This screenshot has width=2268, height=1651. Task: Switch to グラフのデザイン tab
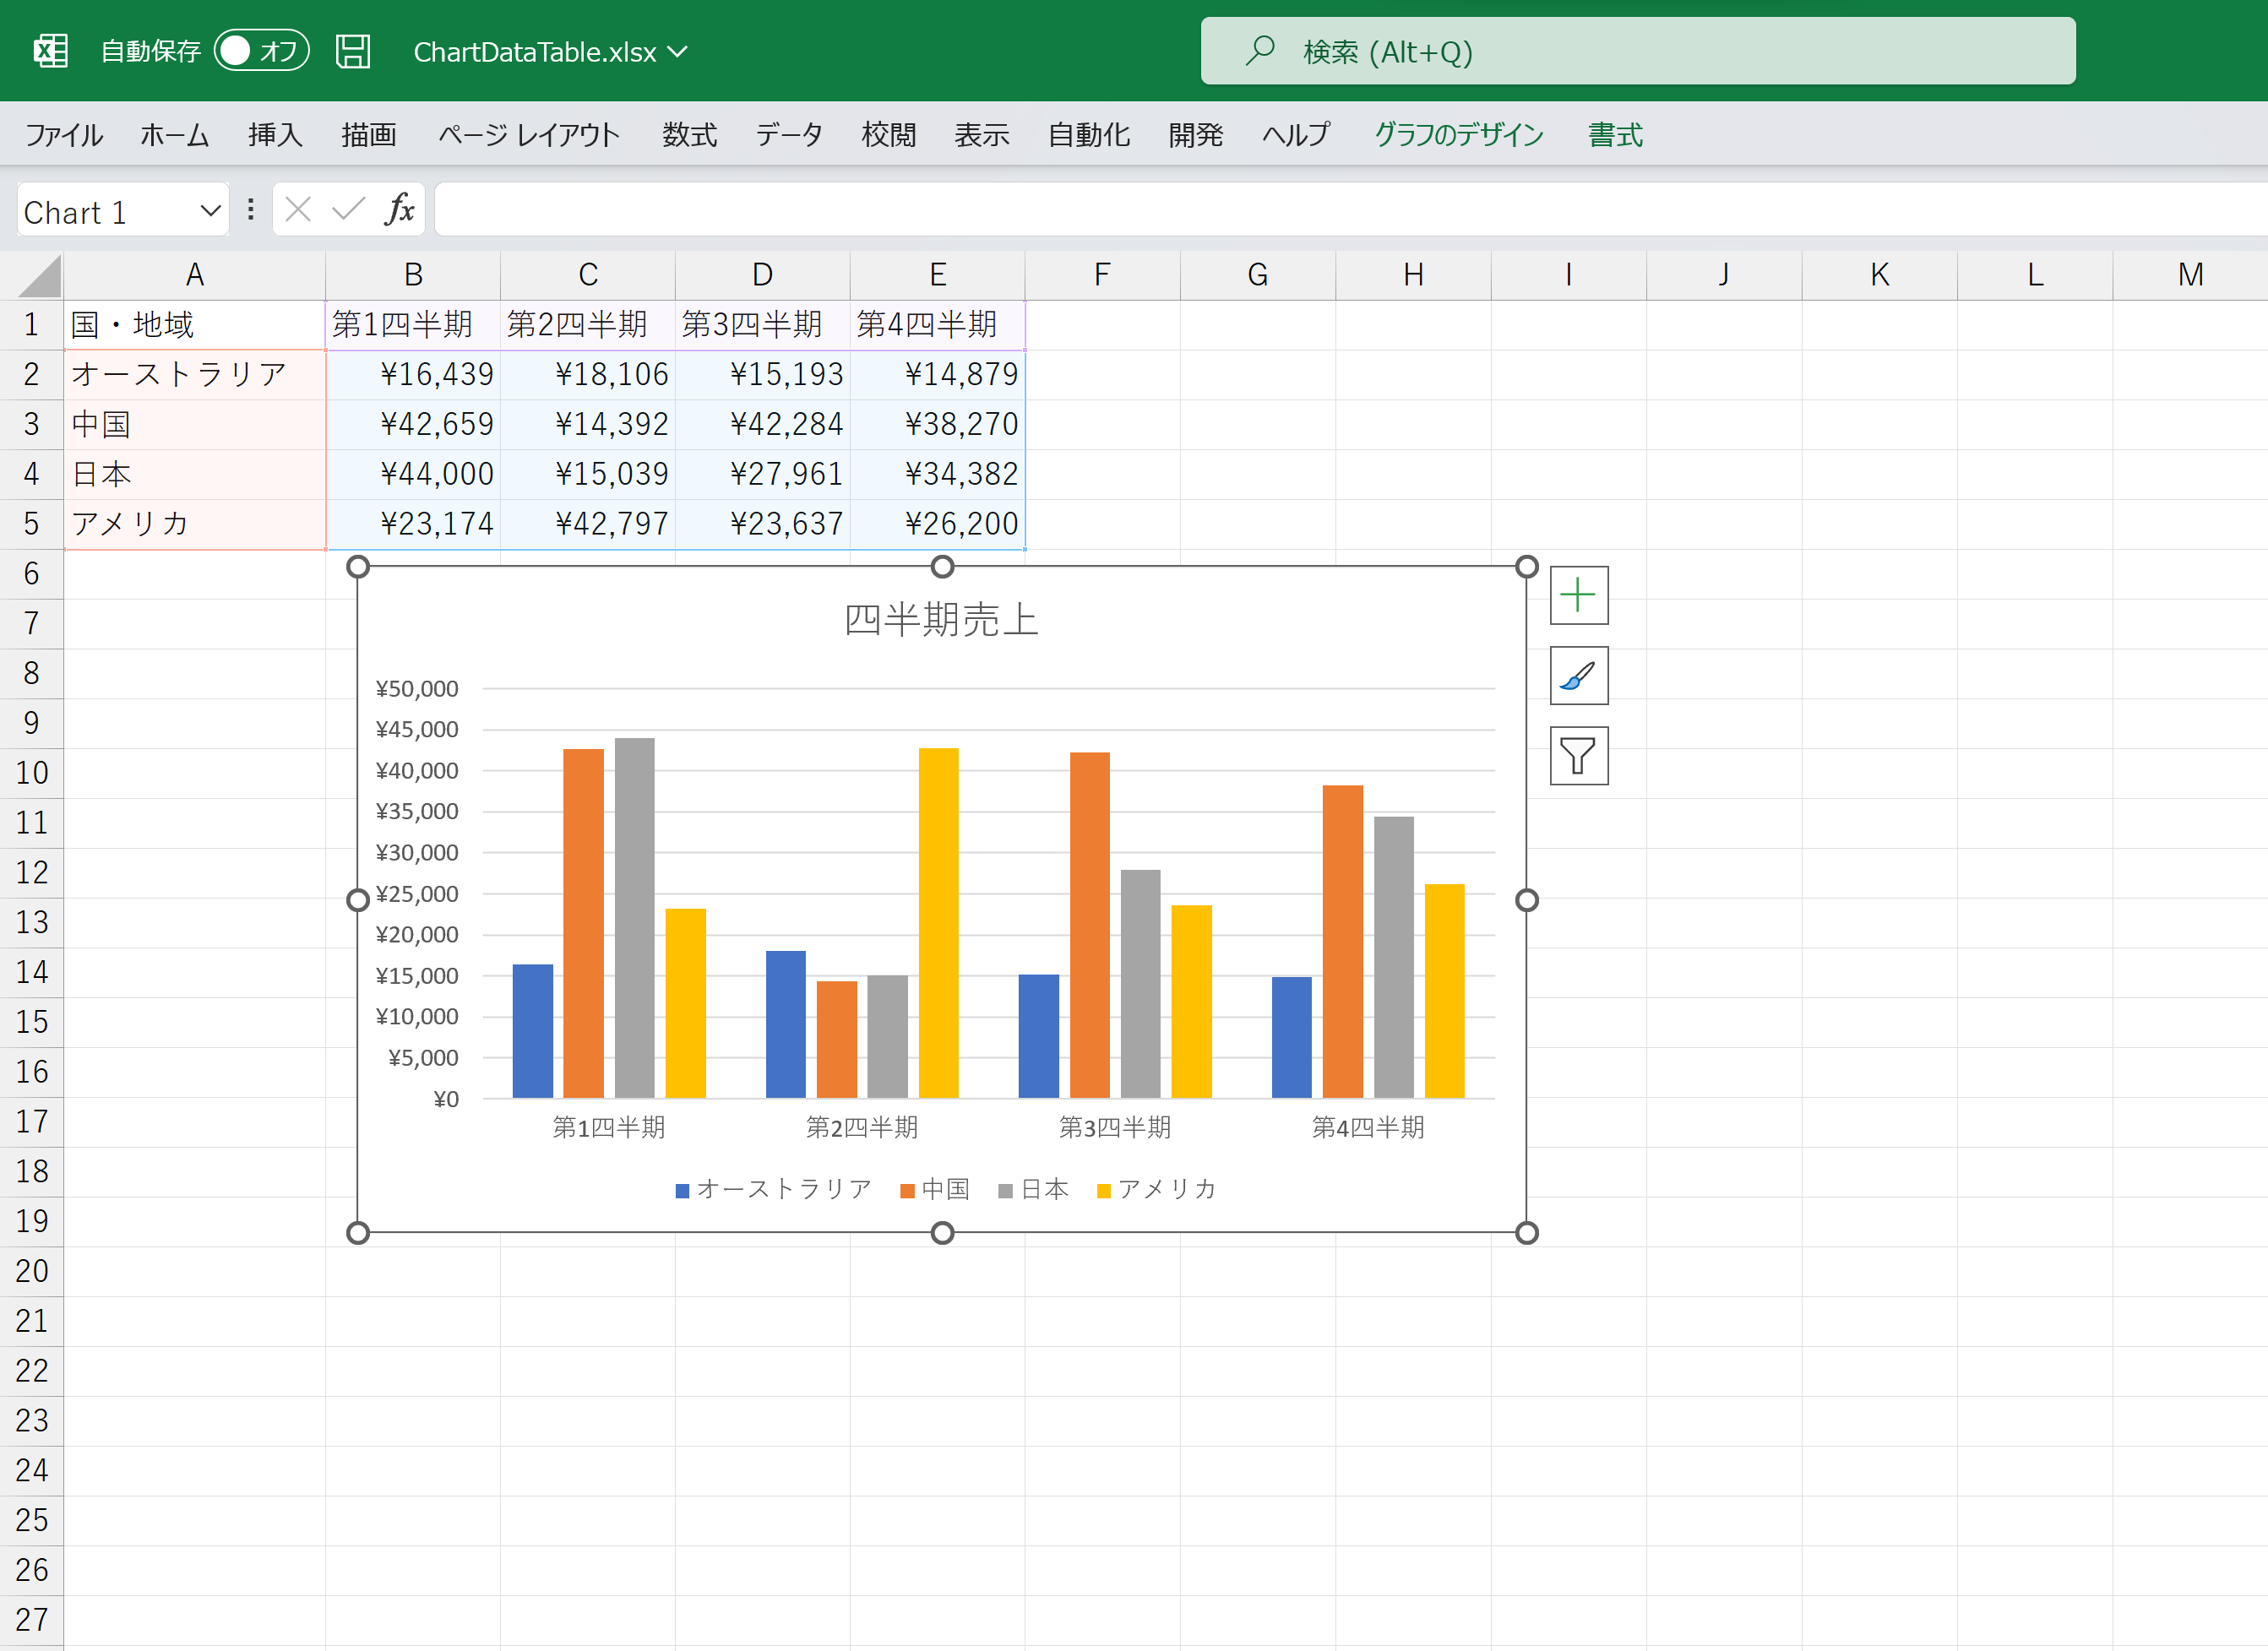click(x=1459, y=135)
